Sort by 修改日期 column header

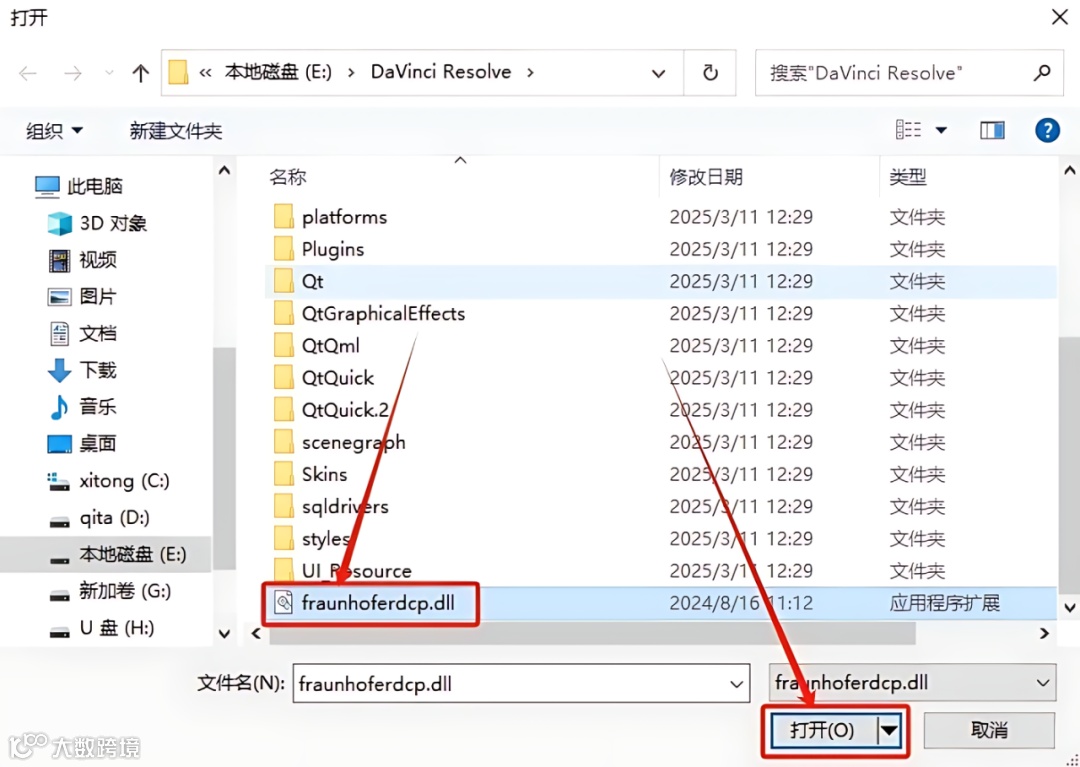(706, 178)
